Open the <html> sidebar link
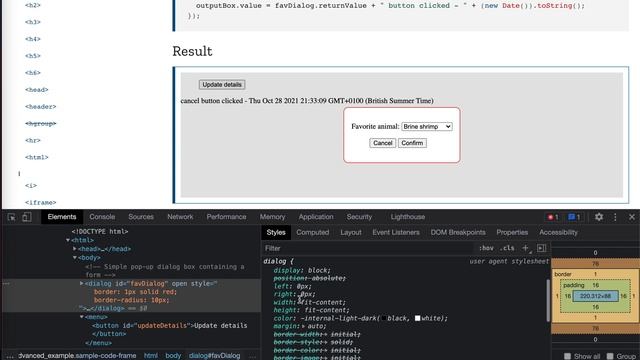This screenshot has width=640, height=360. click(37, 157)
